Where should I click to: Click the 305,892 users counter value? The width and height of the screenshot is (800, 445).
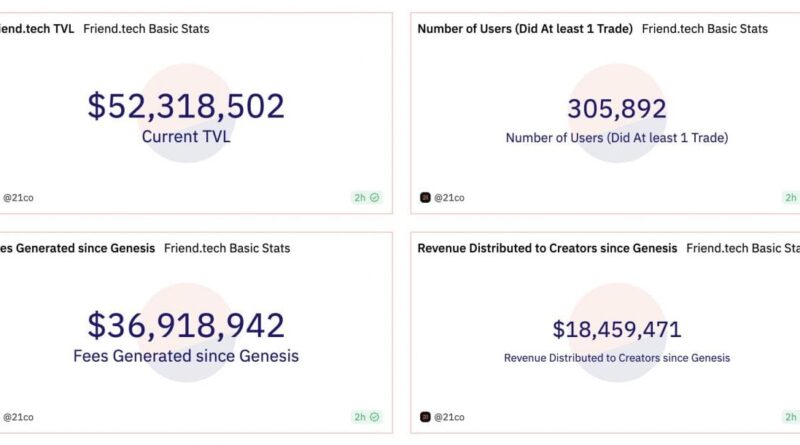coord(616,109)
